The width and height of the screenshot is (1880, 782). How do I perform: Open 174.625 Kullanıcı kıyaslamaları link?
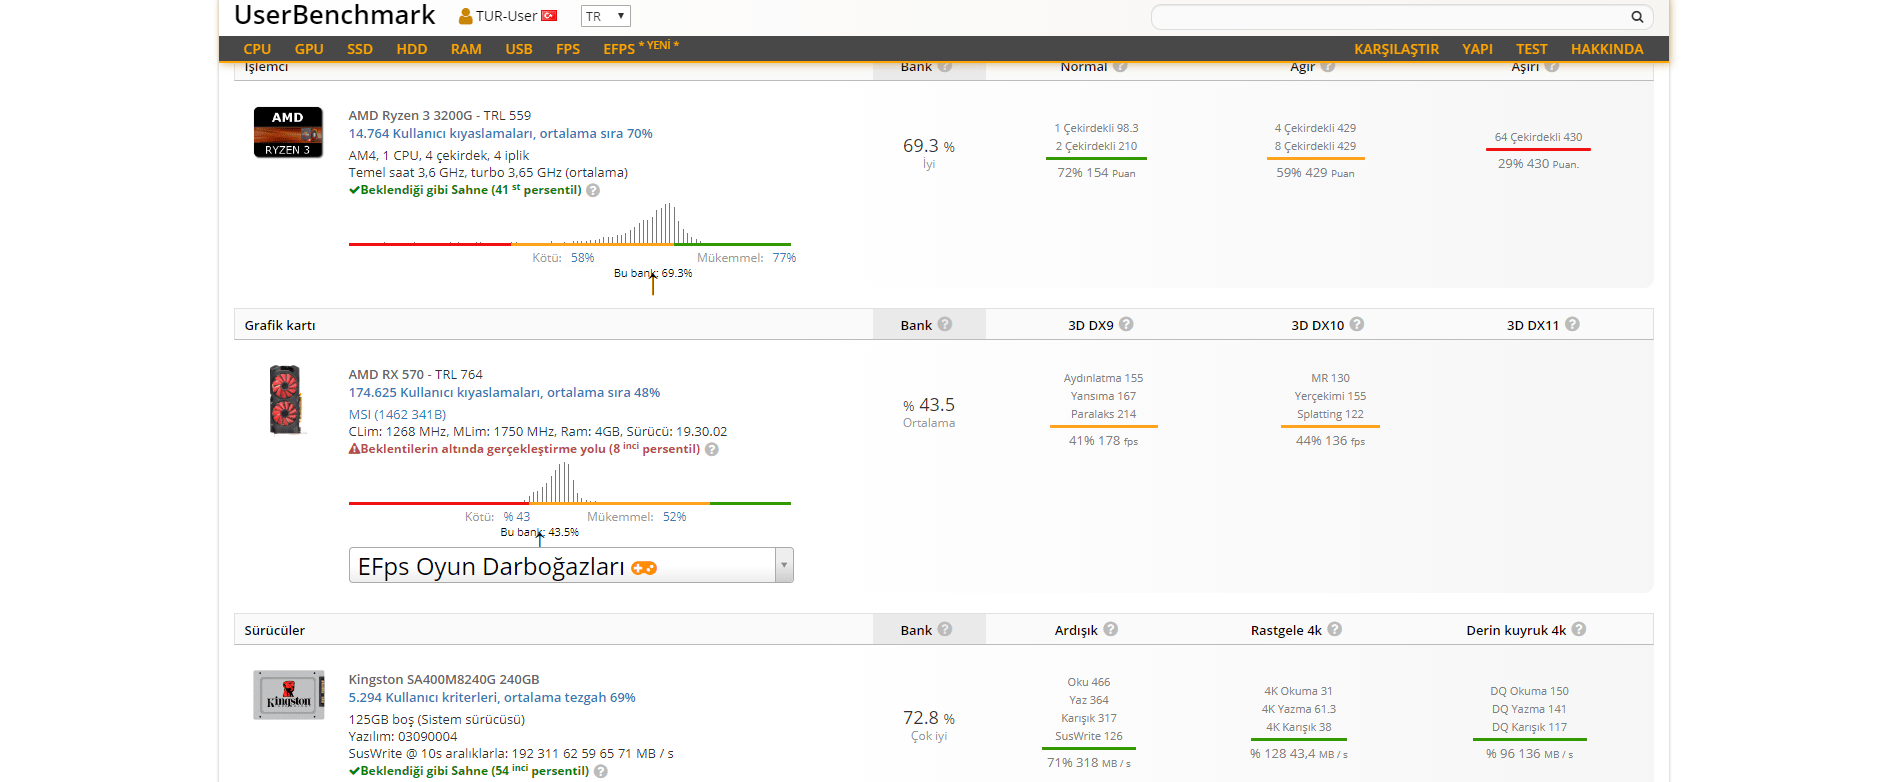coord(505,393)
